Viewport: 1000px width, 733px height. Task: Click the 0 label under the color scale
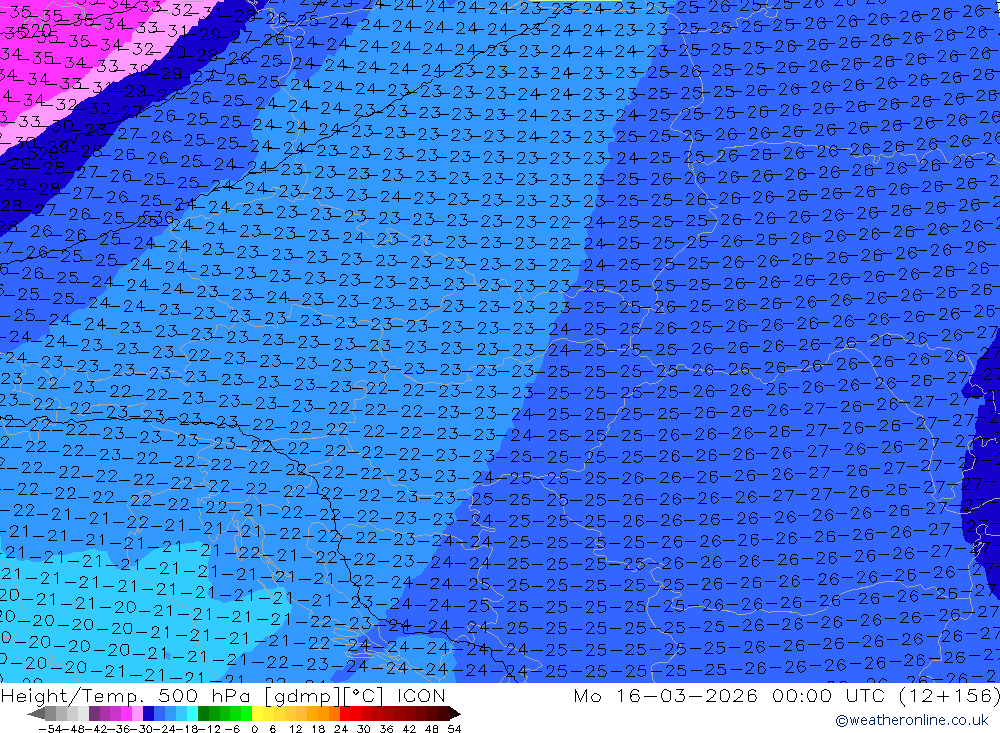[x=254, y=729]
